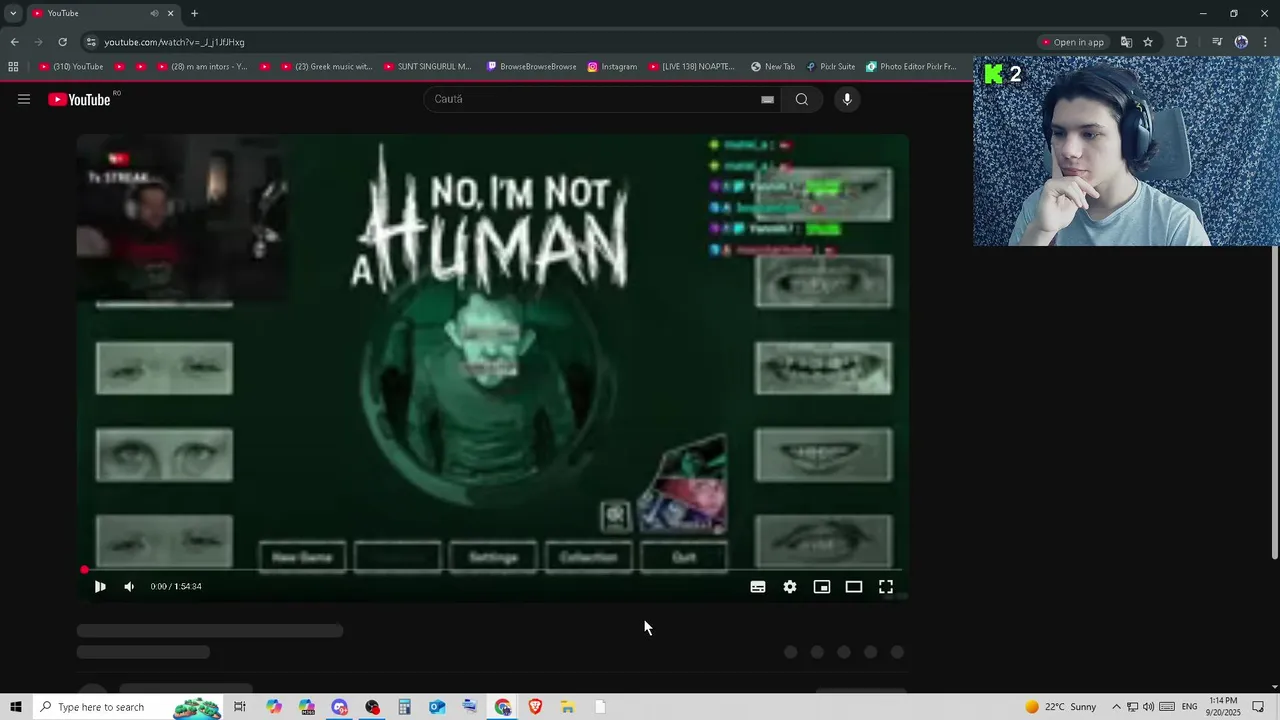Open the Calculator taskbar icon
This screenshot has height=720, width=1280.
pyautogui.click(x=405, y=707)
